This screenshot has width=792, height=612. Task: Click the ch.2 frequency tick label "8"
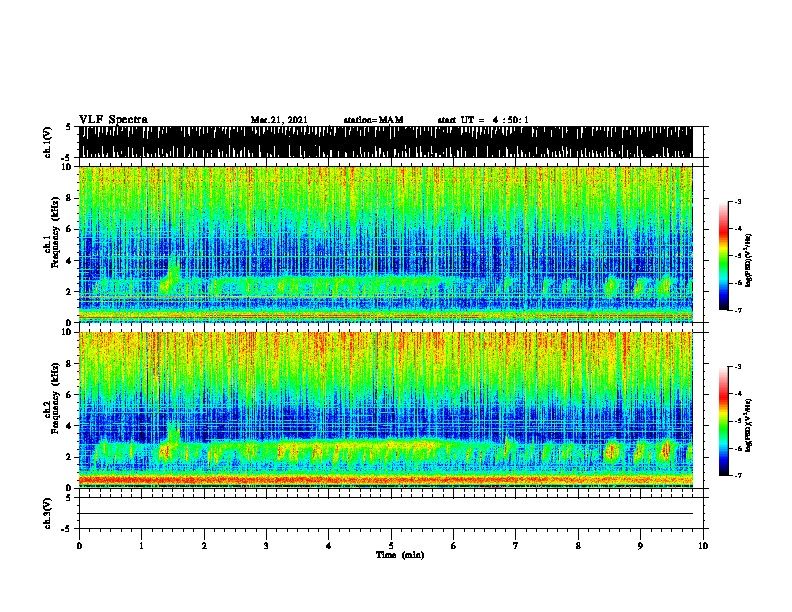pos(71,364)
